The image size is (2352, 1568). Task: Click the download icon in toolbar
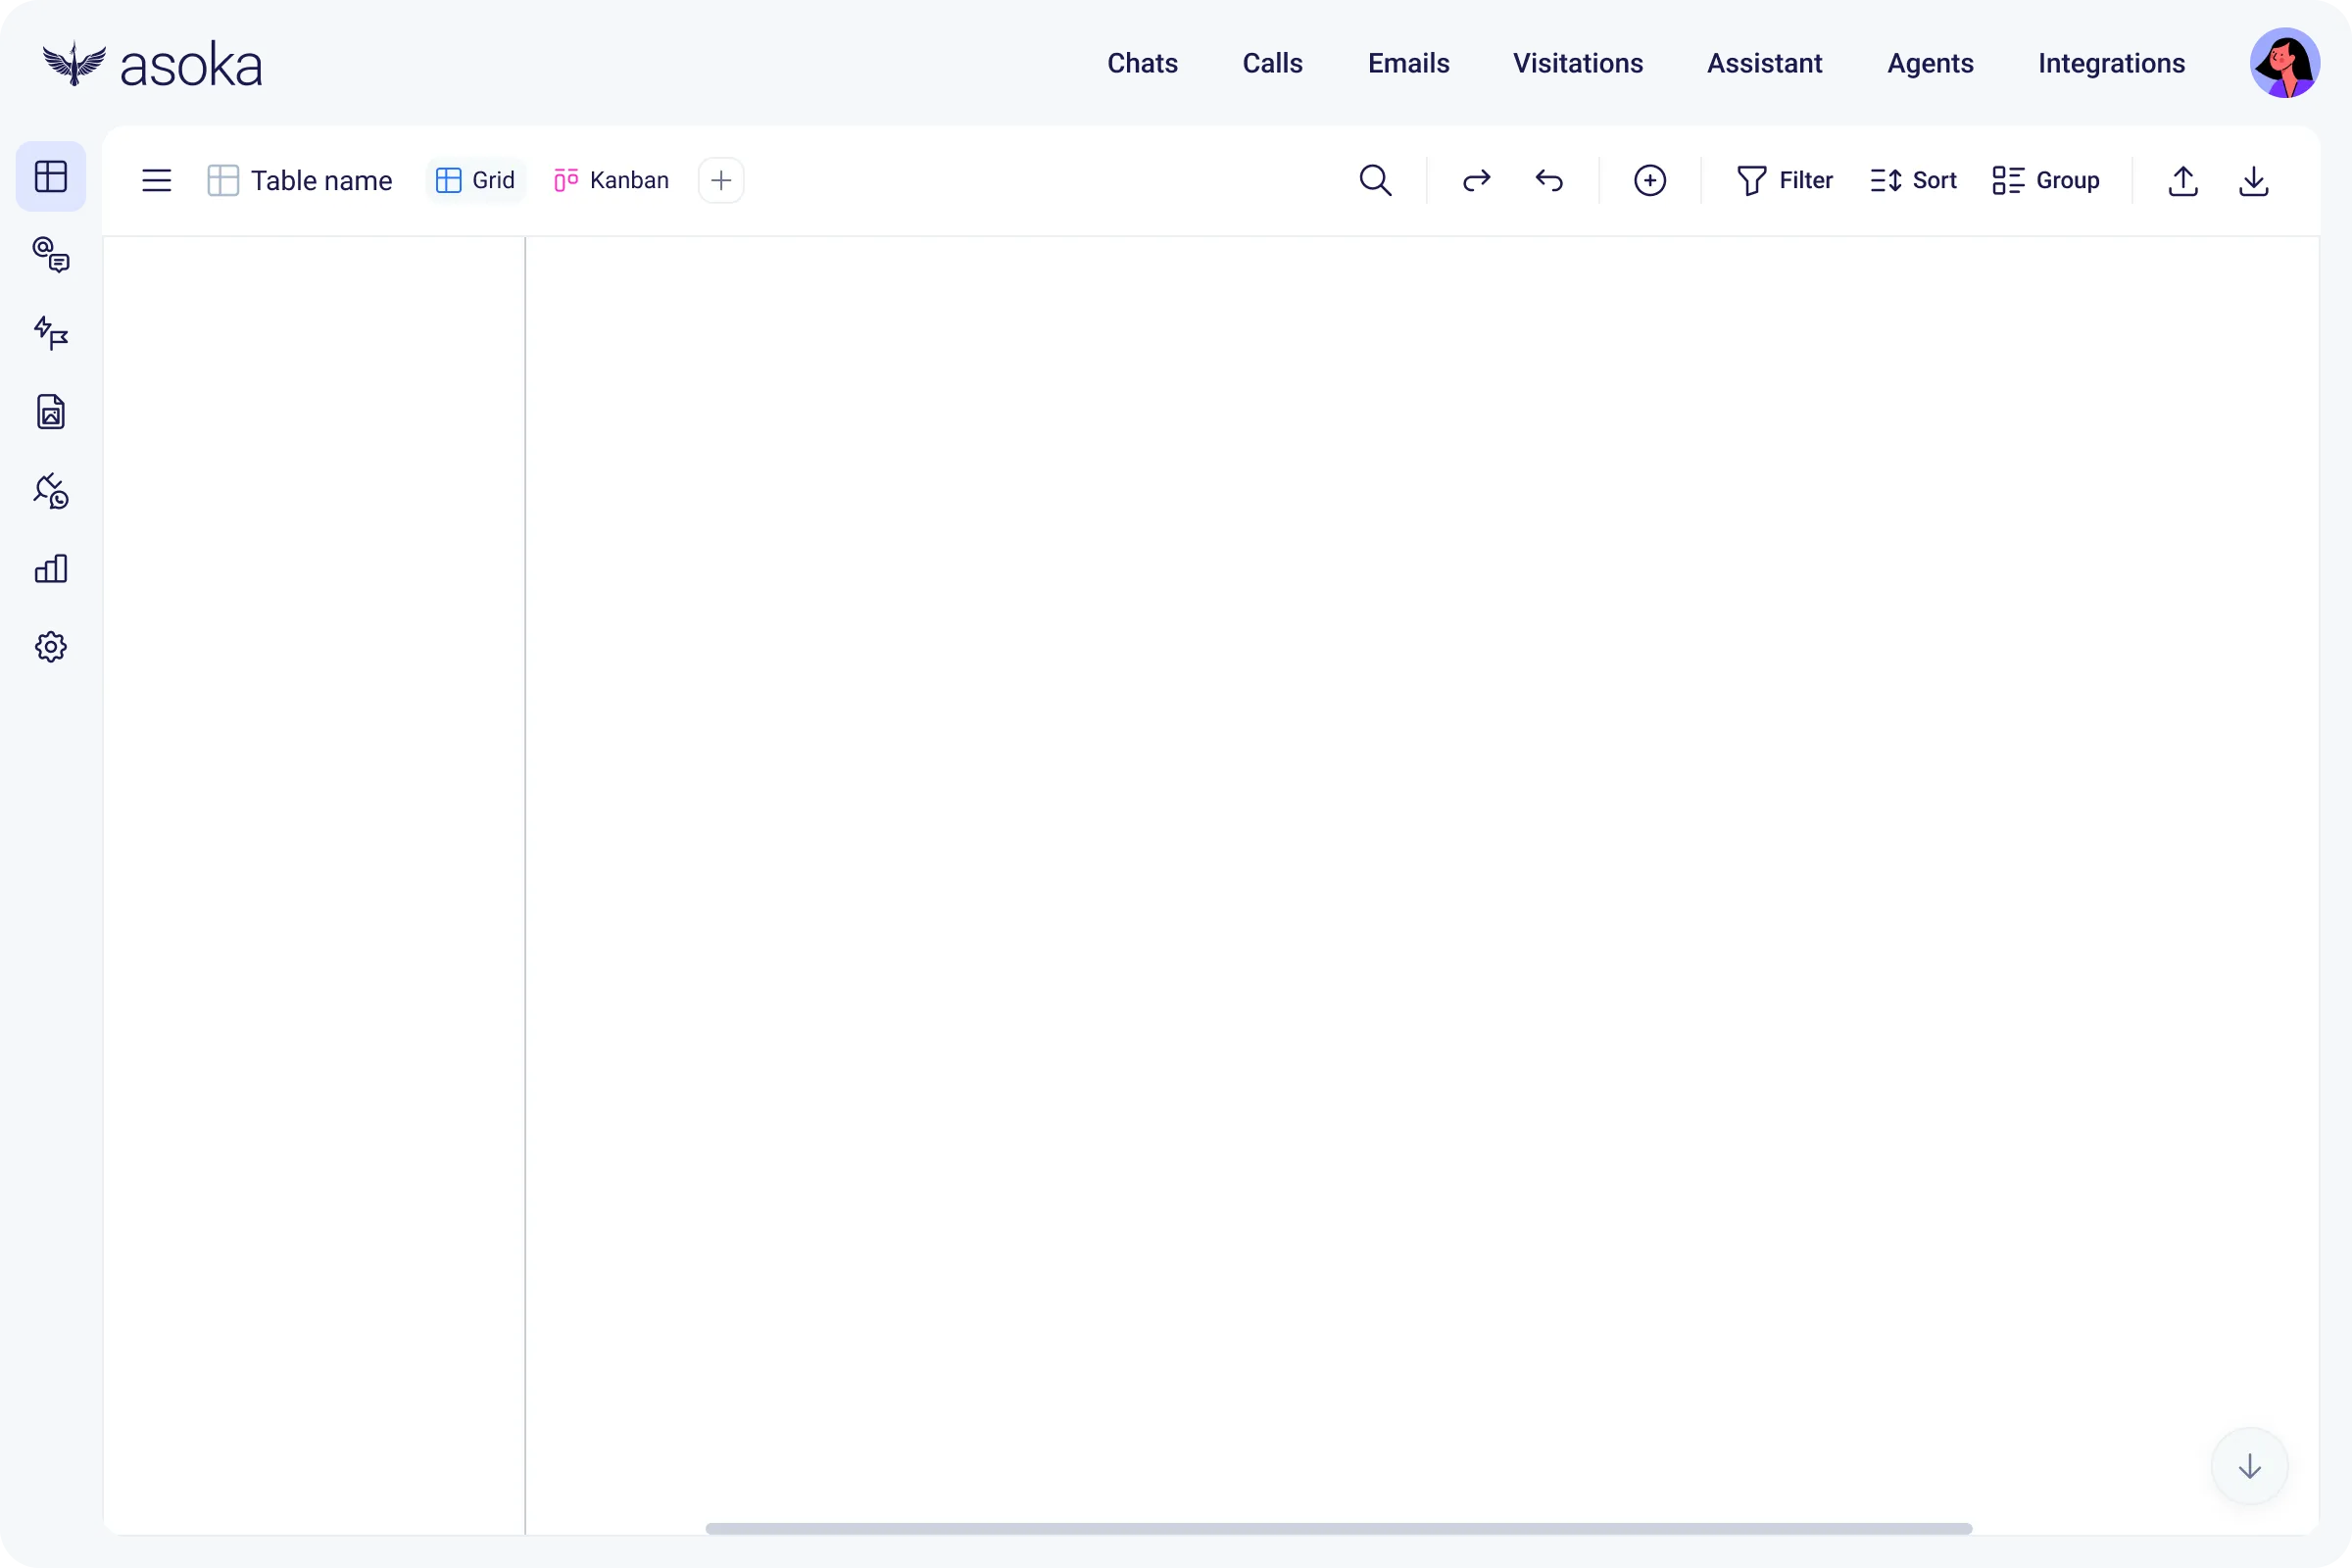point(2253,181)
